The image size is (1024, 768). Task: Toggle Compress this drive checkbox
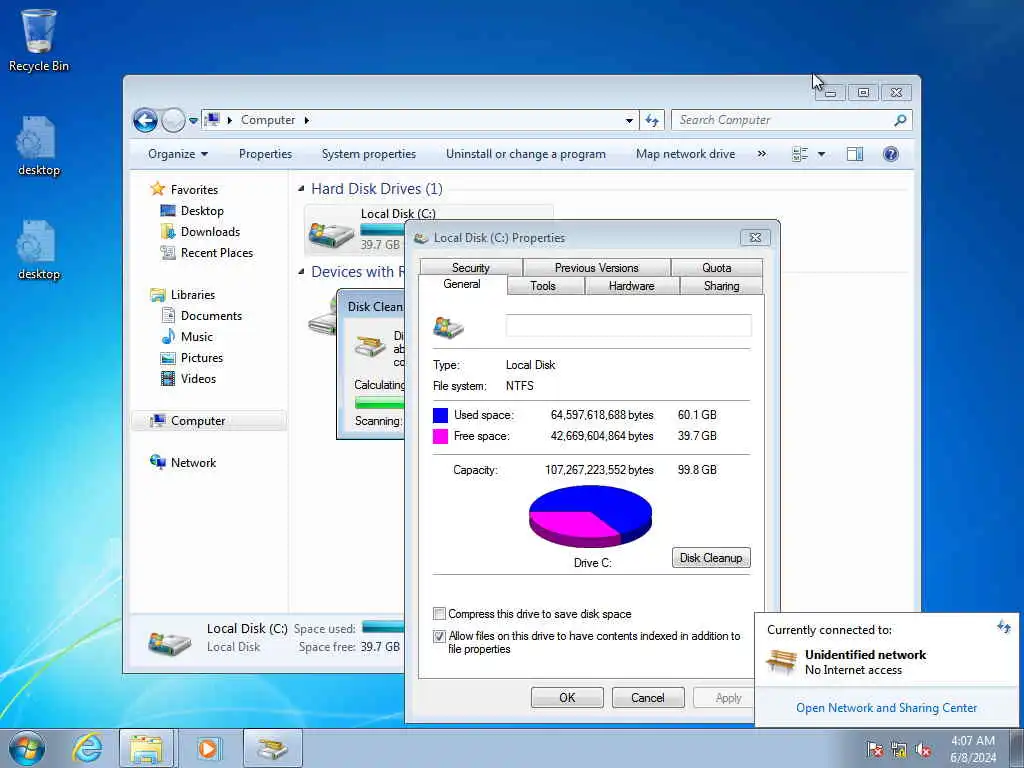coord(440,614)
